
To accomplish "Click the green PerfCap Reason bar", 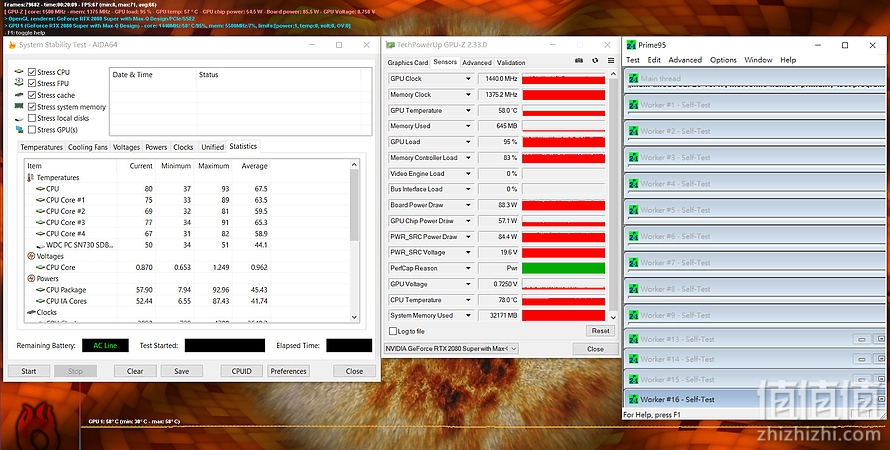I will tap(564, 268).
